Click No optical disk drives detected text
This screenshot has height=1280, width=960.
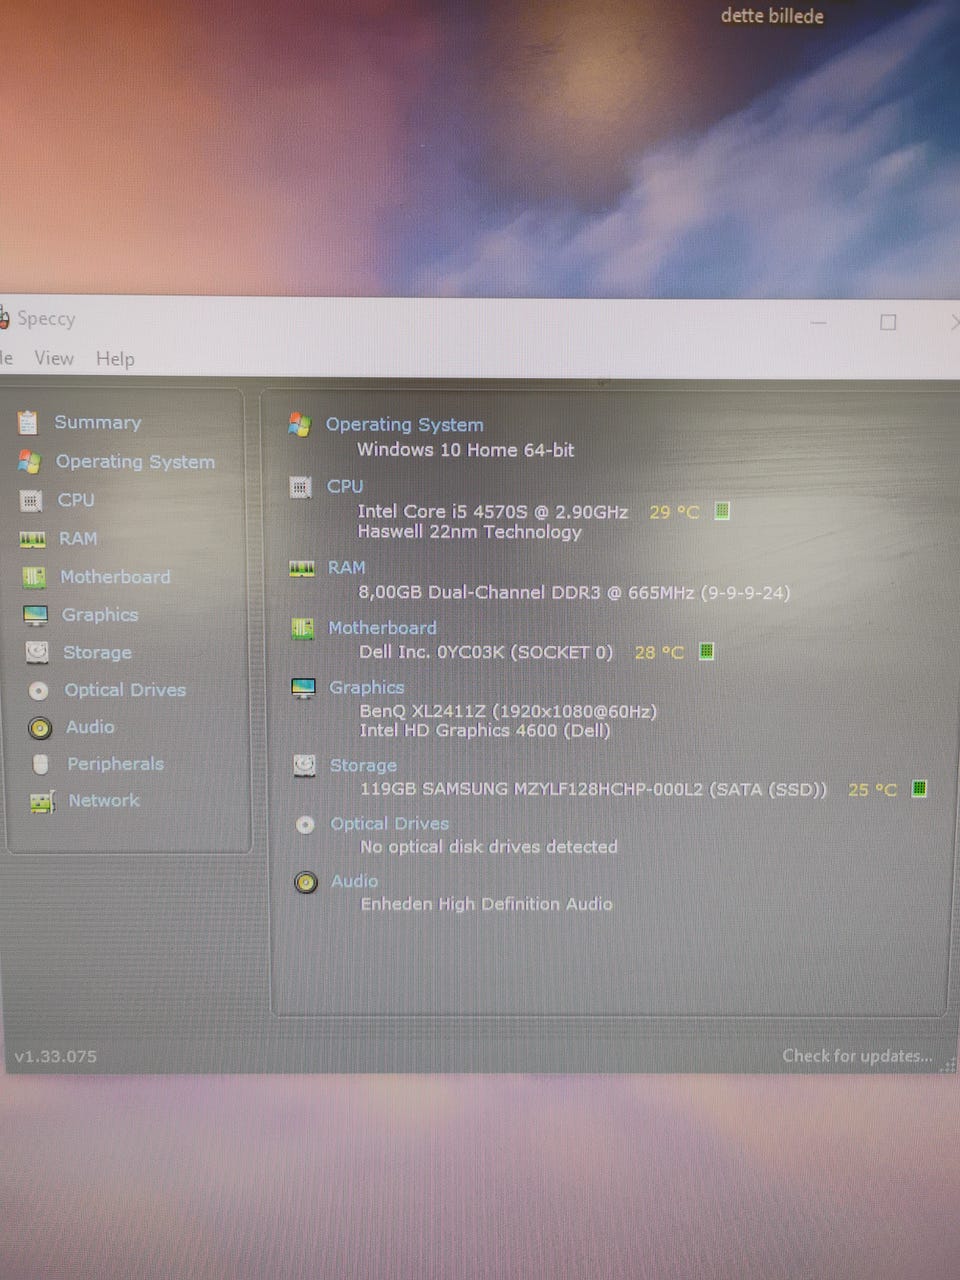point(489,847)
